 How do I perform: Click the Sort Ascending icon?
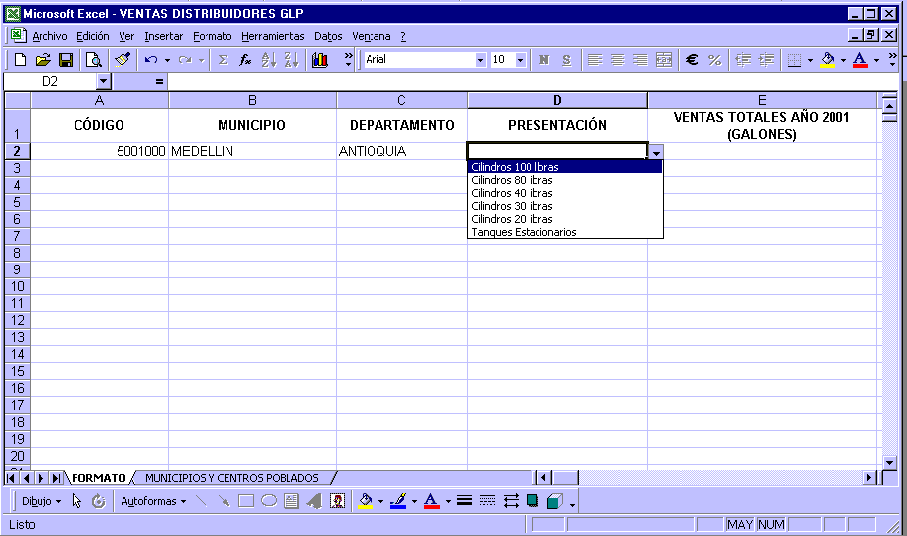pos(268,60)
